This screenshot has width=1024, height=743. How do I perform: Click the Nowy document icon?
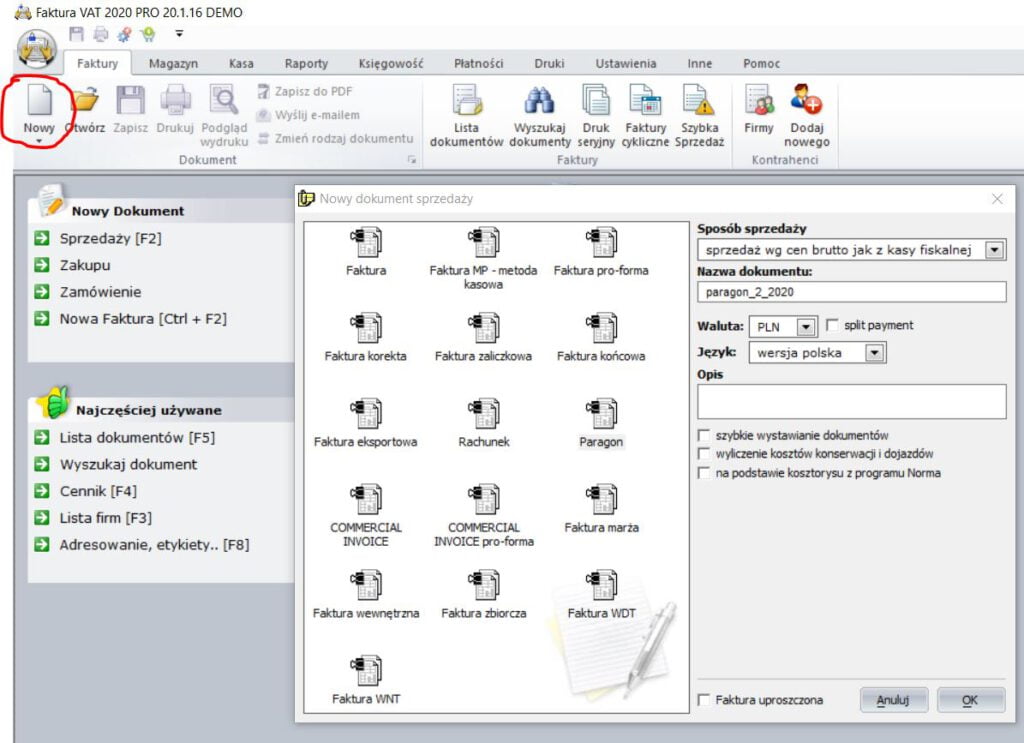pos(38,103)
